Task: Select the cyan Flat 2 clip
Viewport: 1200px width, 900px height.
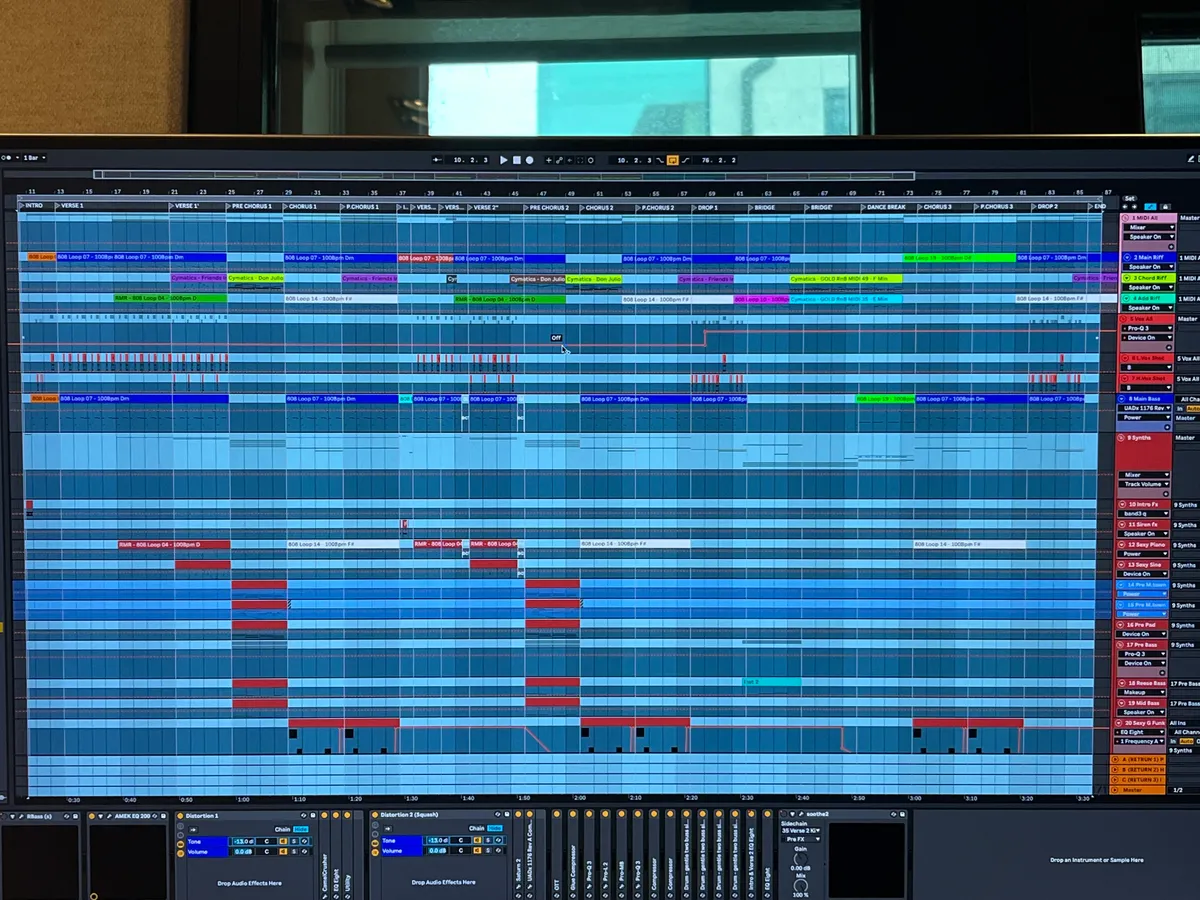Action: click(771, 682)
